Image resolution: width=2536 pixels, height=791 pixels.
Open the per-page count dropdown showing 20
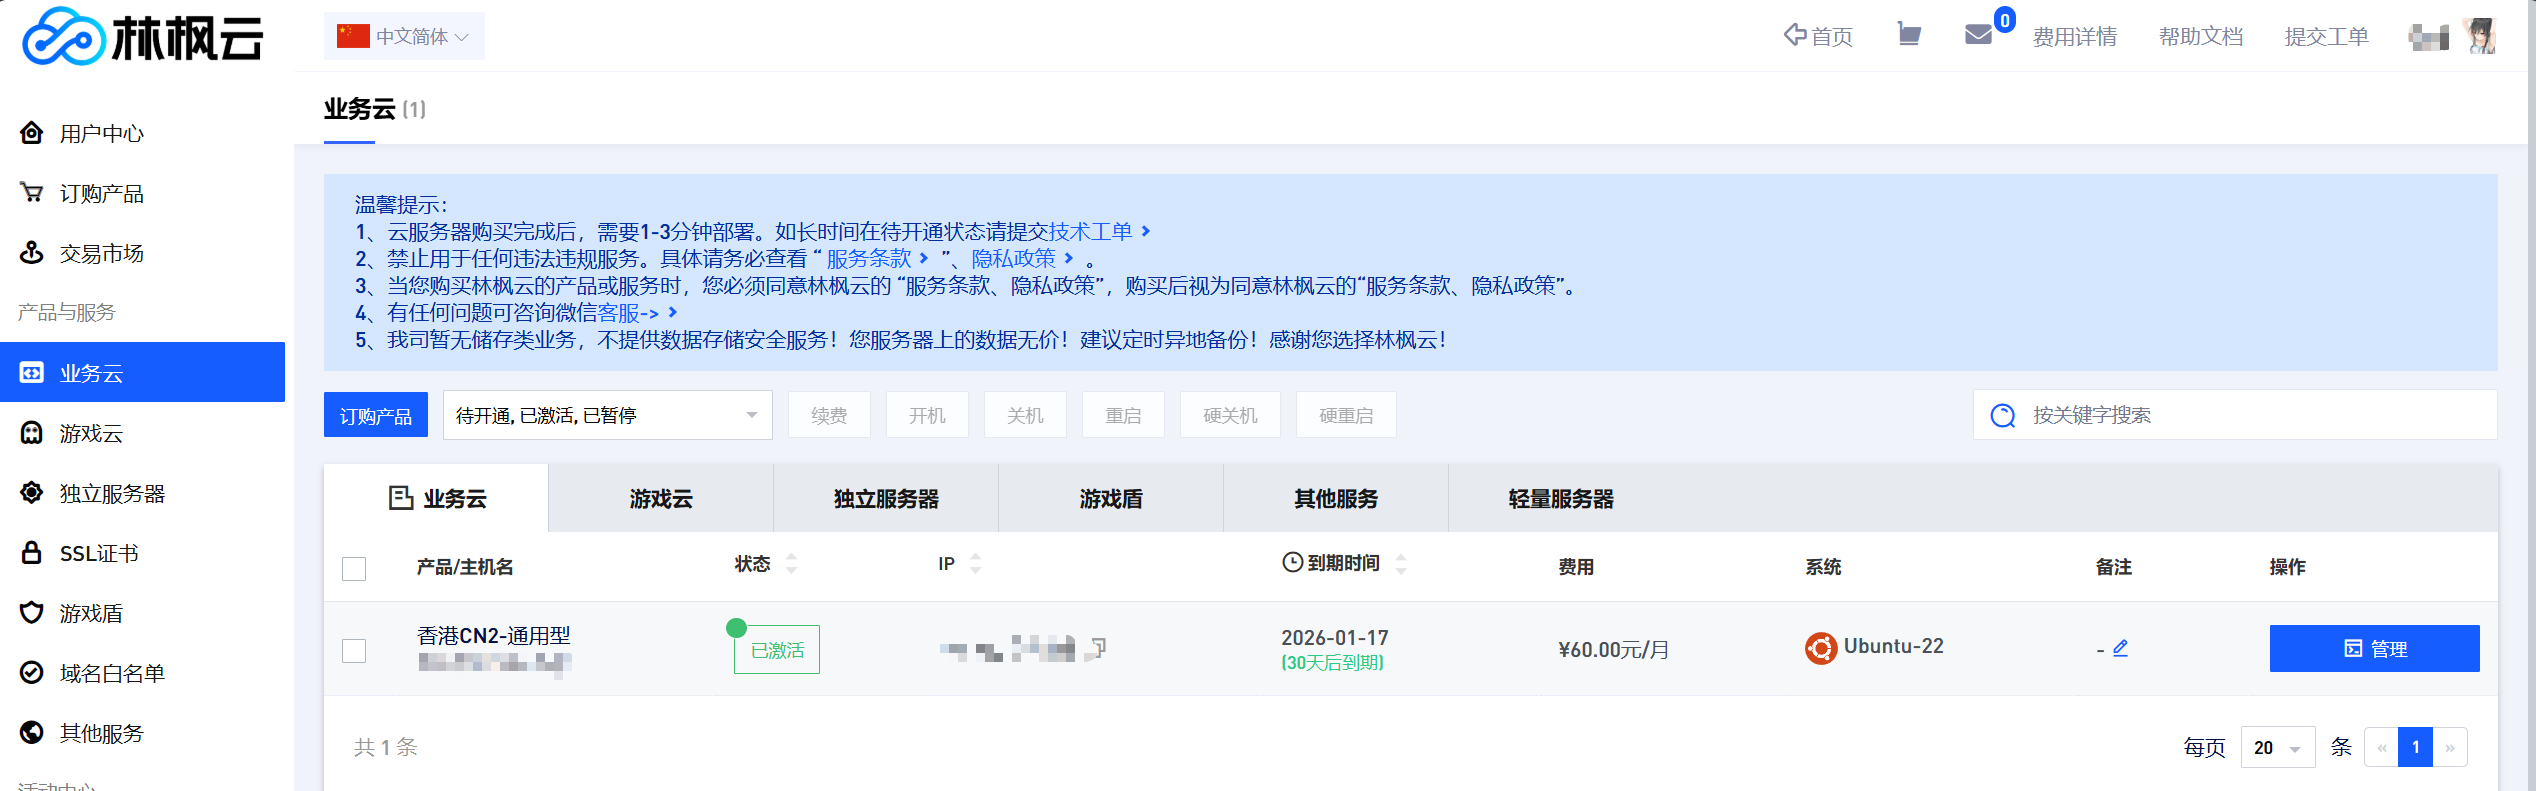pyautogui.click(x=2277, y=748)
